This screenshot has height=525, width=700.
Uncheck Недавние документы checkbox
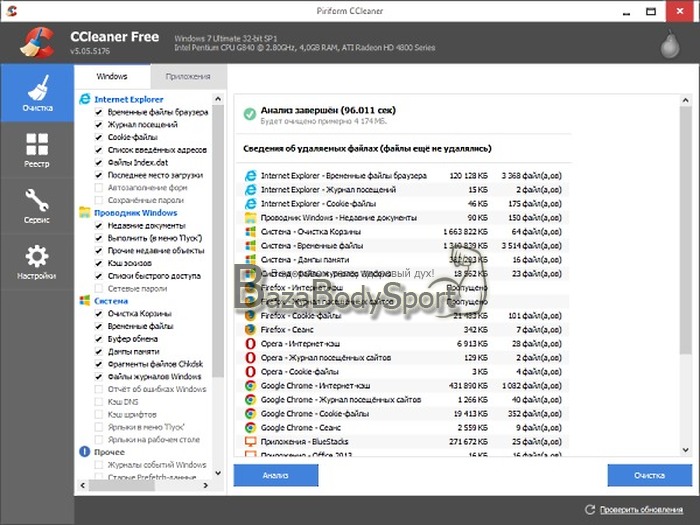99,225
